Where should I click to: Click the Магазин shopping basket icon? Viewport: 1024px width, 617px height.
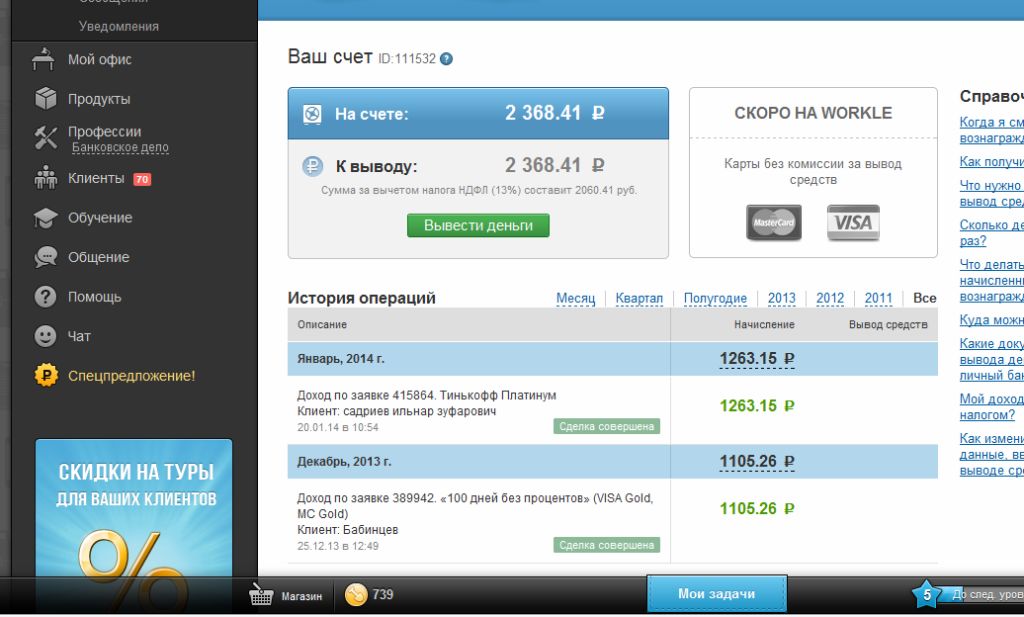click(x=261, y=595)
